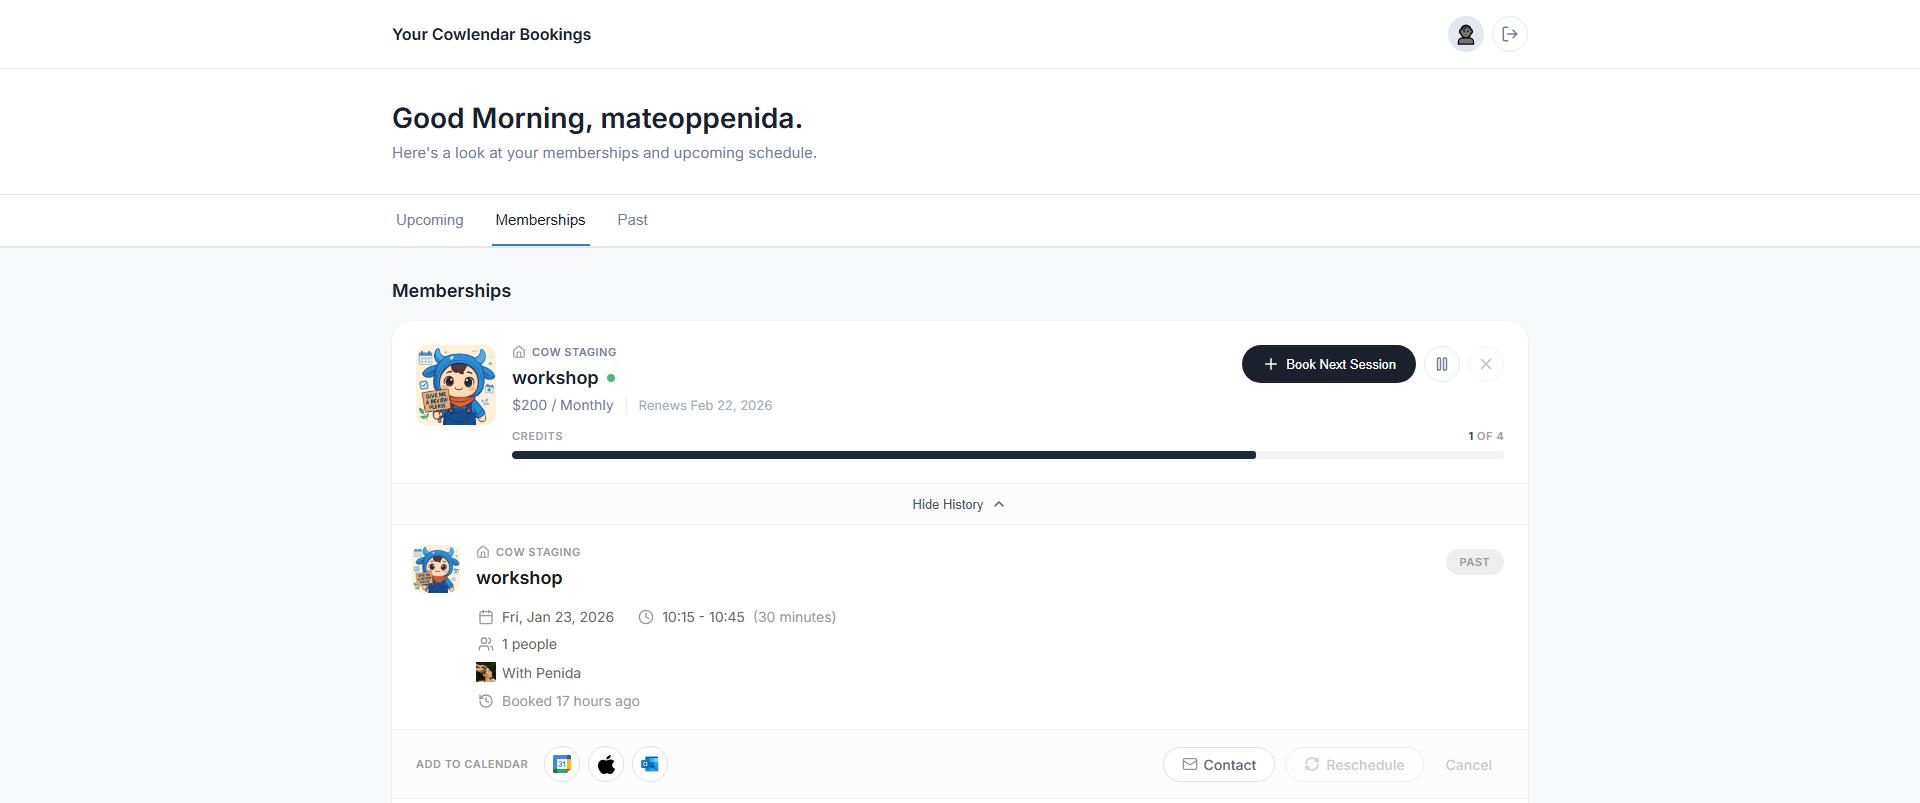Collapse history with Hide History
Viewport: 1920px width, 803px height.
click(x=947, y=505)
